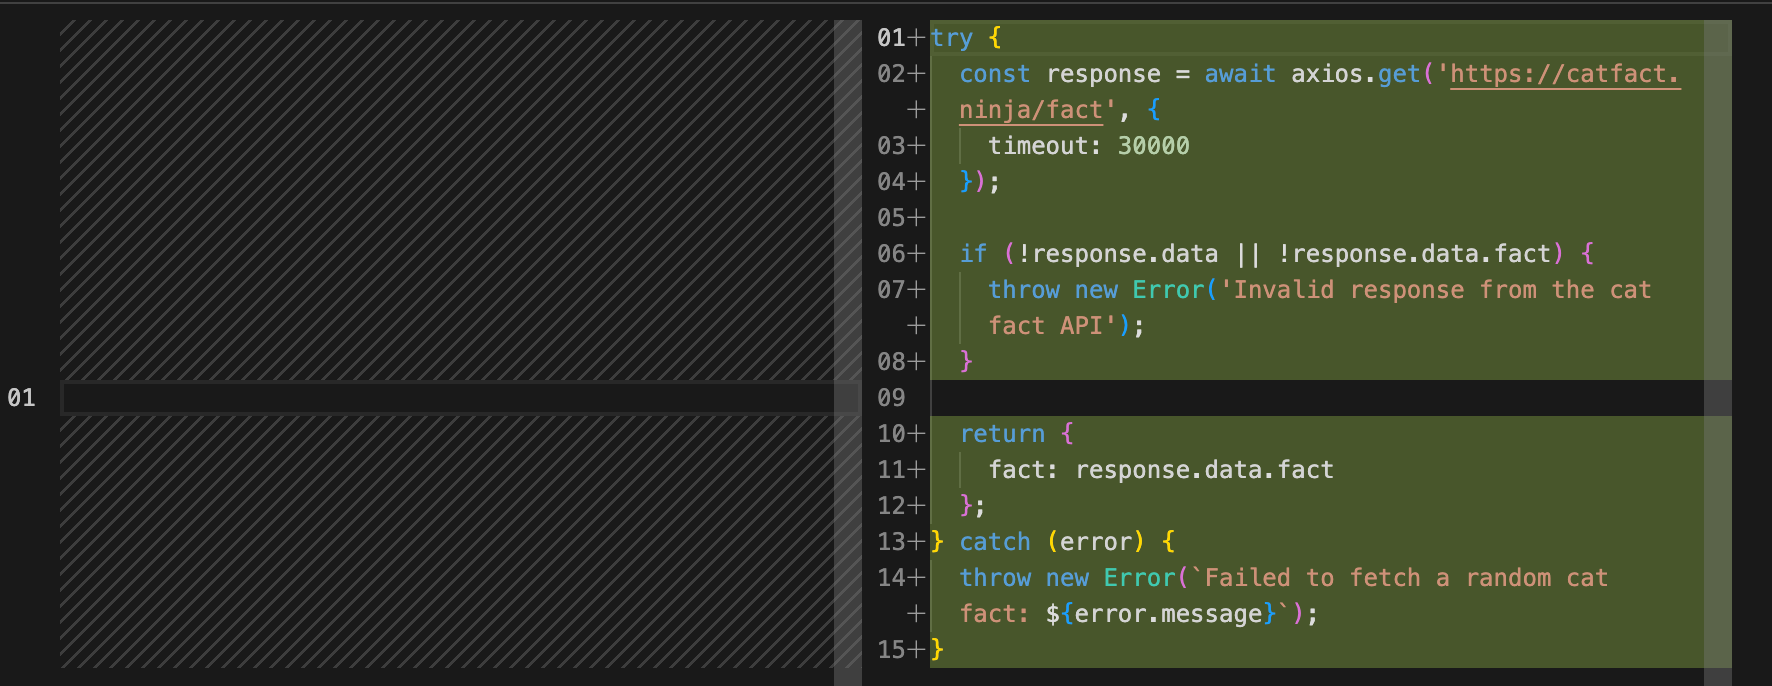Click 'fact: response.data.fact' on line 11

pos(1161,470)
